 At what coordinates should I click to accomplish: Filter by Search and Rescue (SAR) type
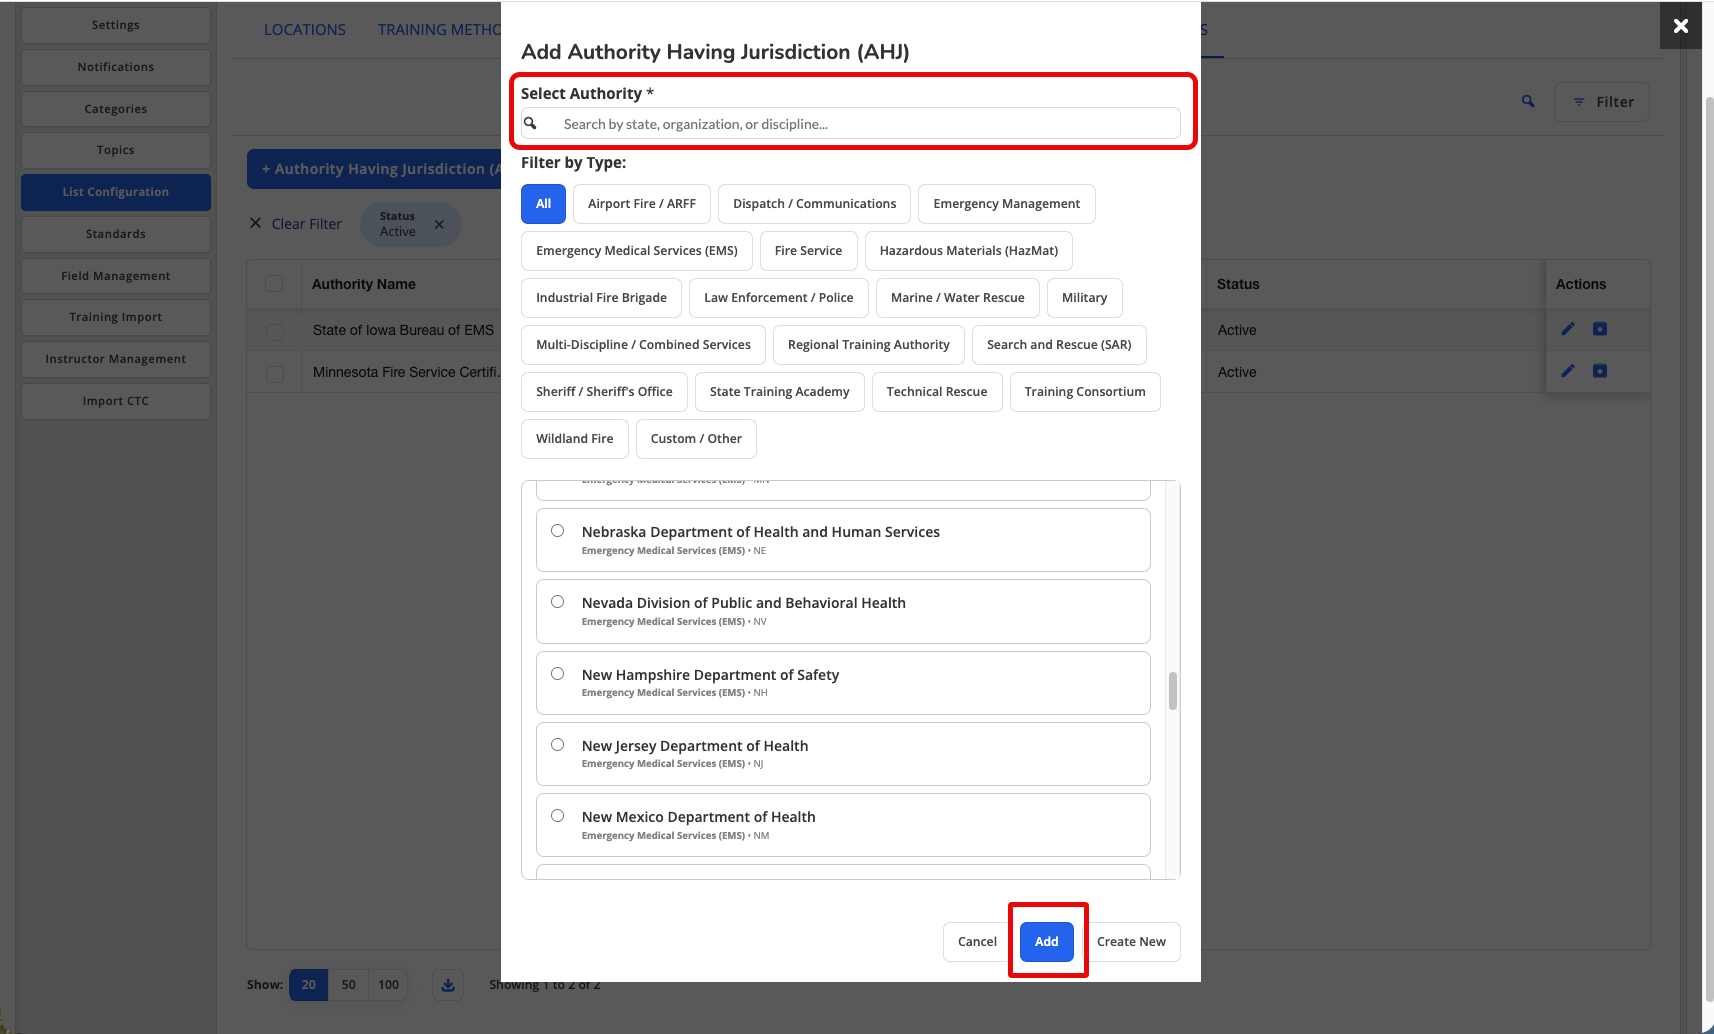coord(1059,345)
